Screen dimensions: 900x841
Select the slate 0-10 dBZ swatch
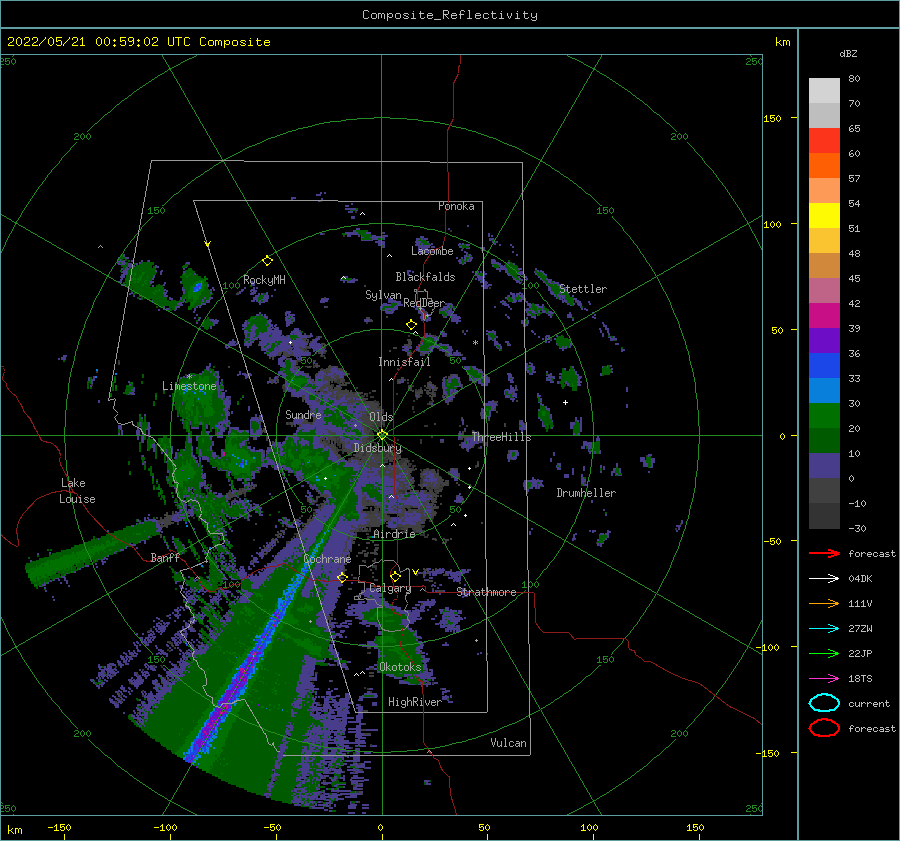click(x=824, y=466)
